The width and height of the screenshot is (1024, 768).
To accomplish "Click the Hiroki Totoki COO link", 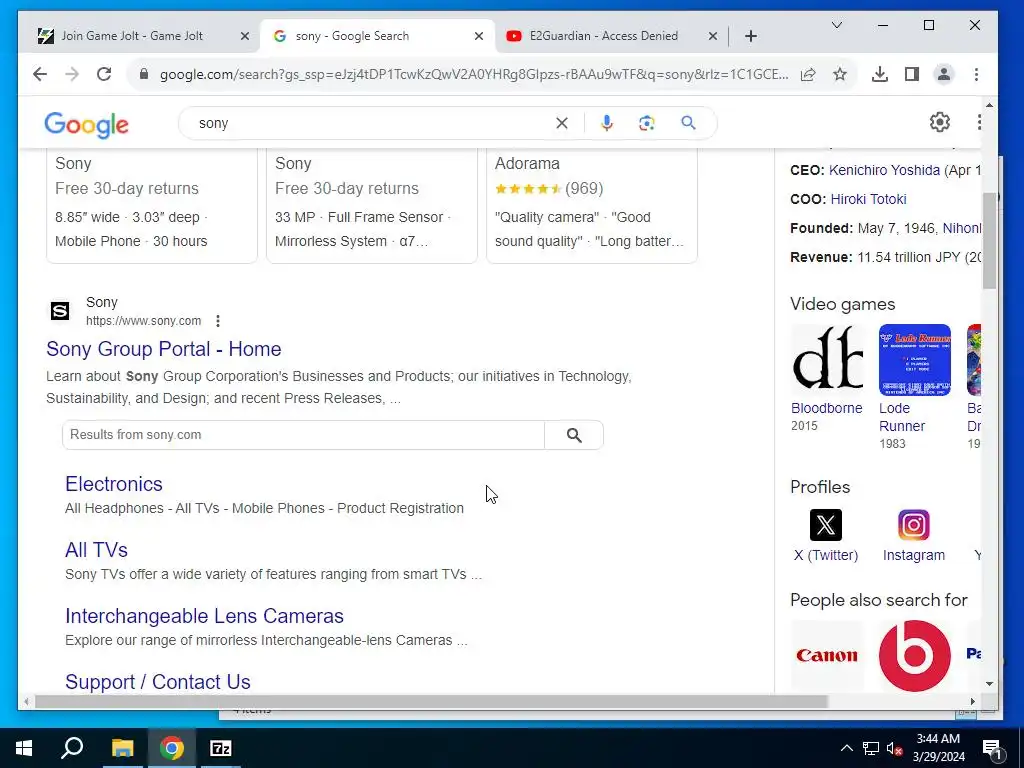I will 868,199.
